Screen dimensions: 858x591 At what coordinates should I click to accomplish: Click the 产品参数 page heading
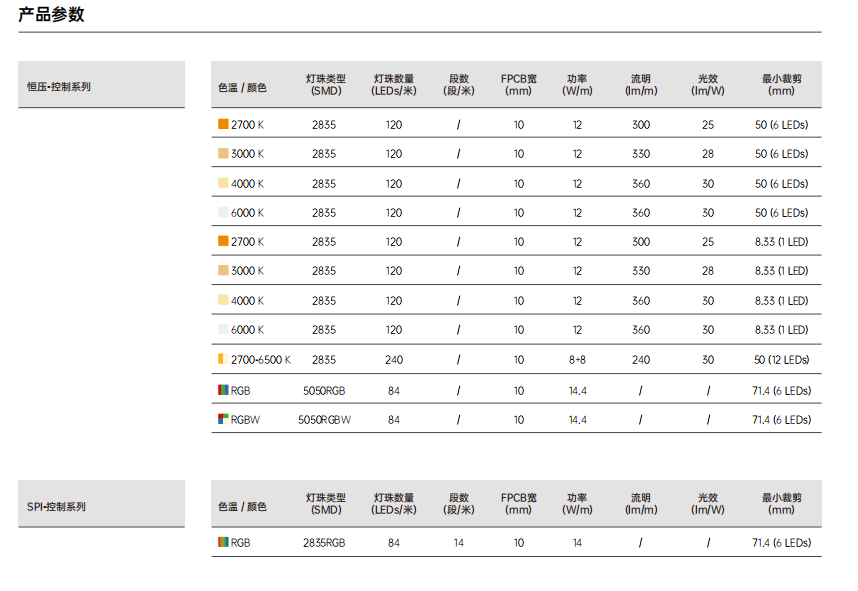point(51,14)
